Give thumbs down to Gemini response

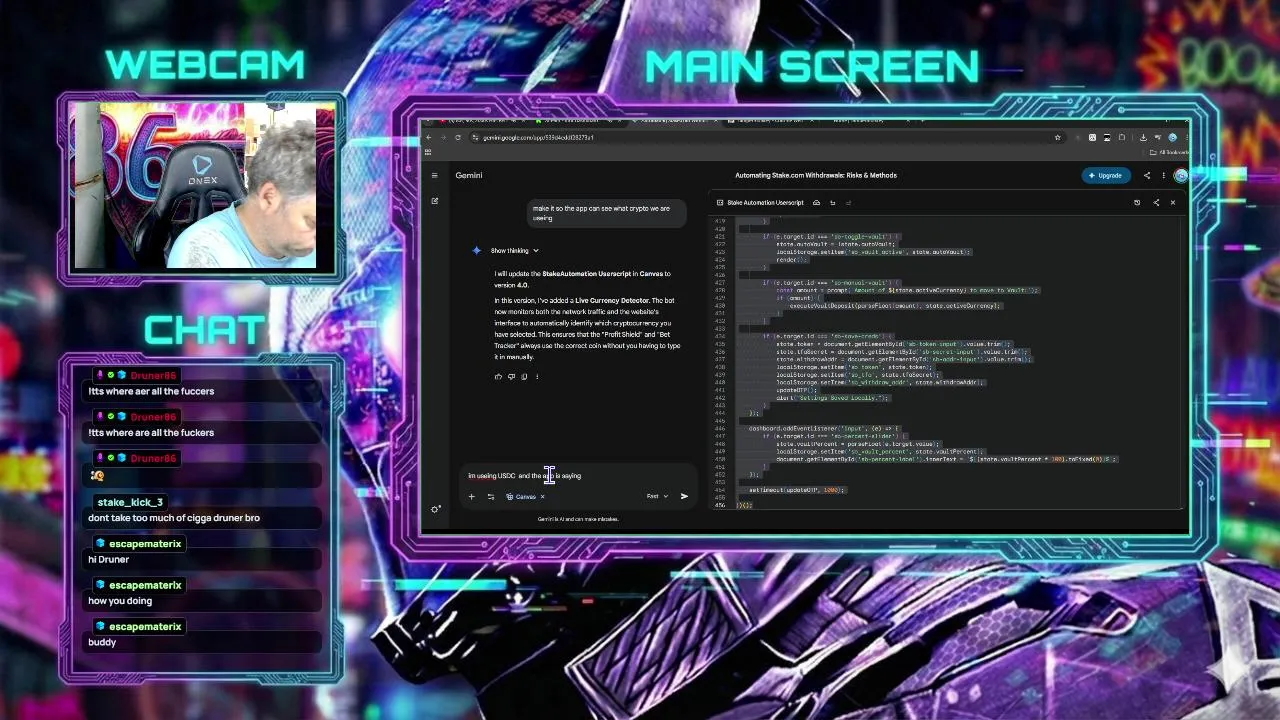pos(511,377)
